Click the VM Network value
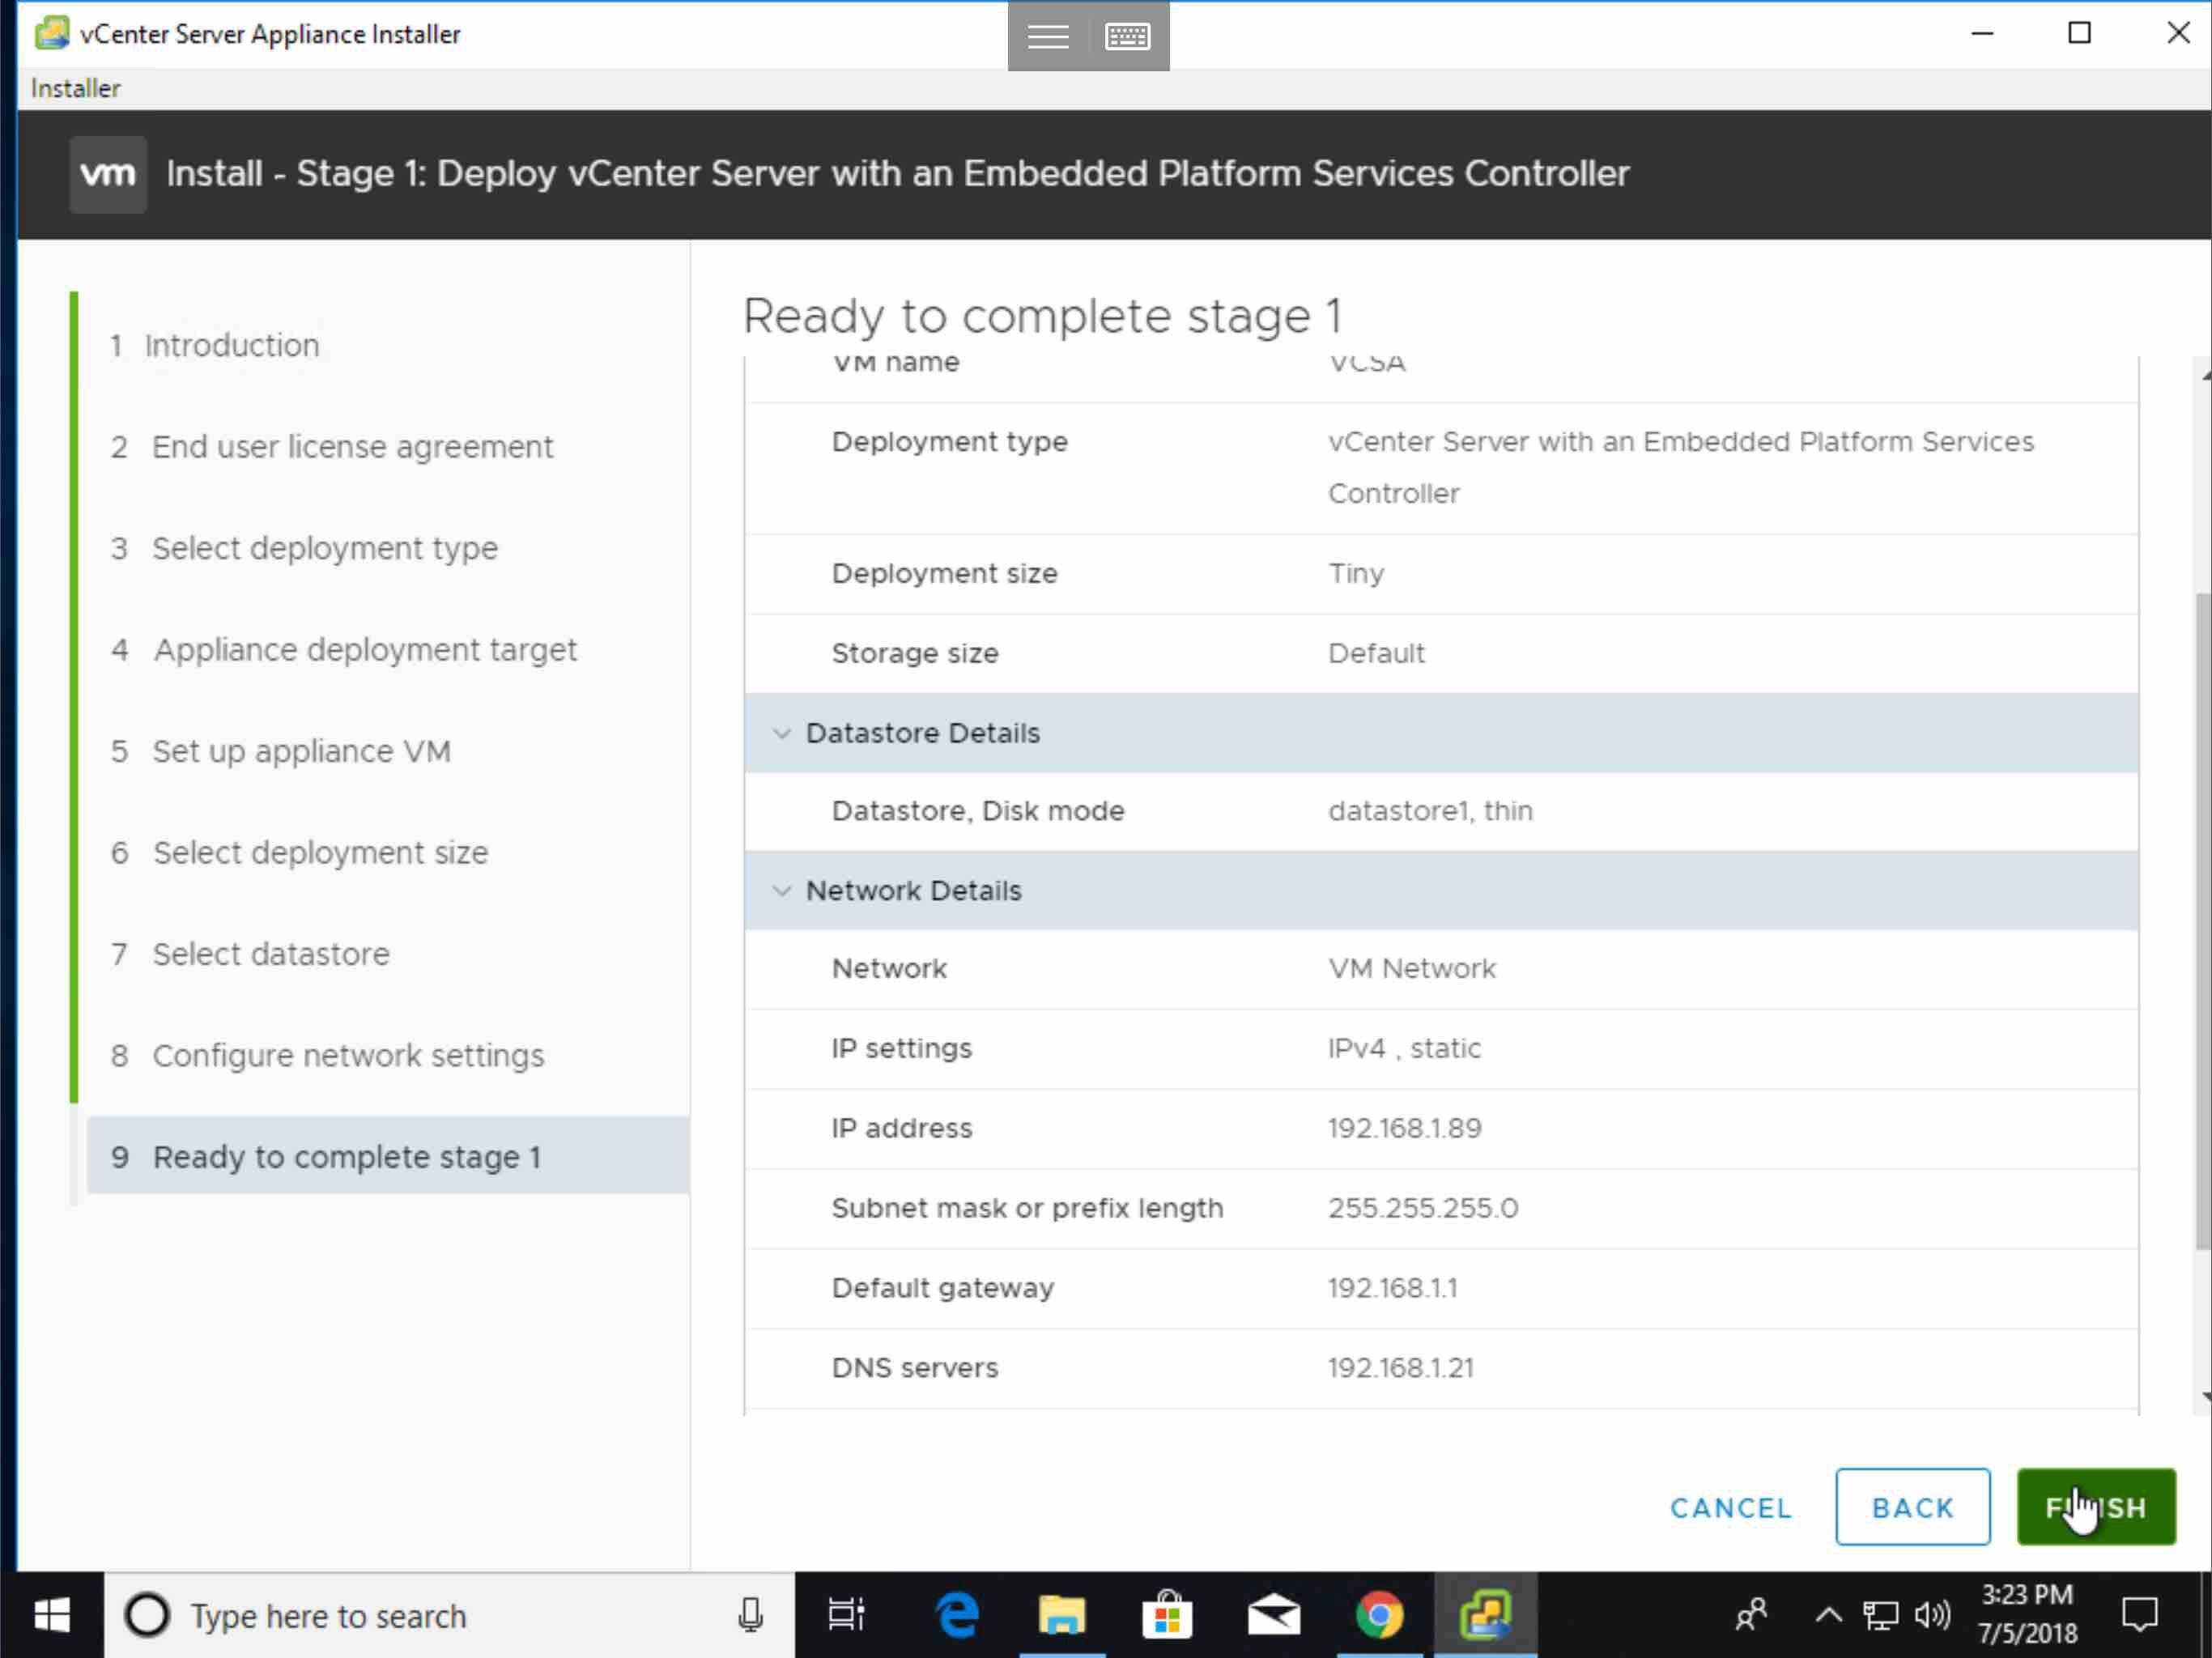 pyautogui.click(x=1412, y=969)
